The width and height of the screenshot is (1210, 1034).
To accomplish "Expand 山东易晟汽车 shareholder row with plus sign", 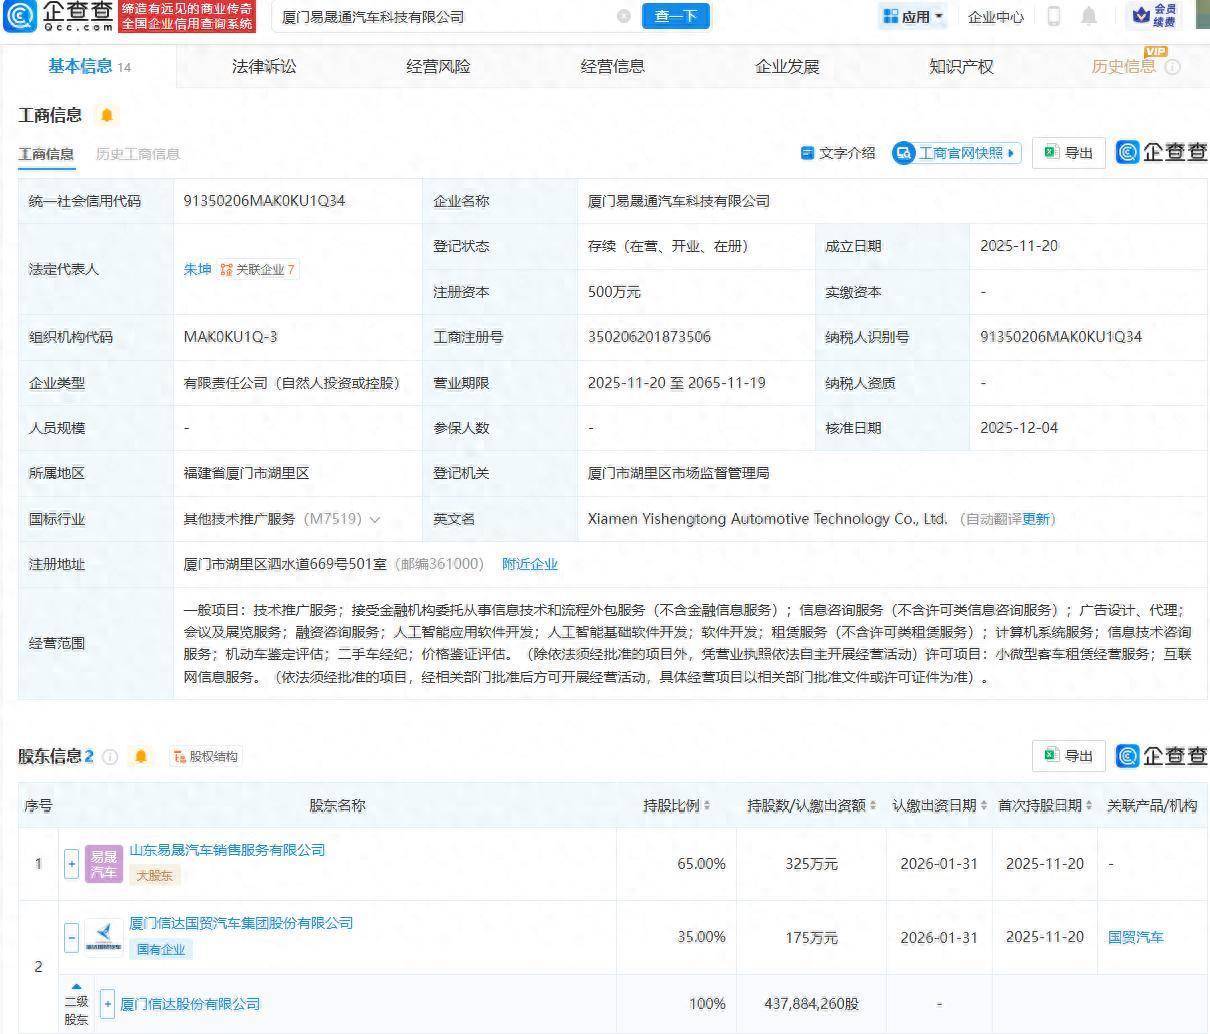I will (71, 864).
